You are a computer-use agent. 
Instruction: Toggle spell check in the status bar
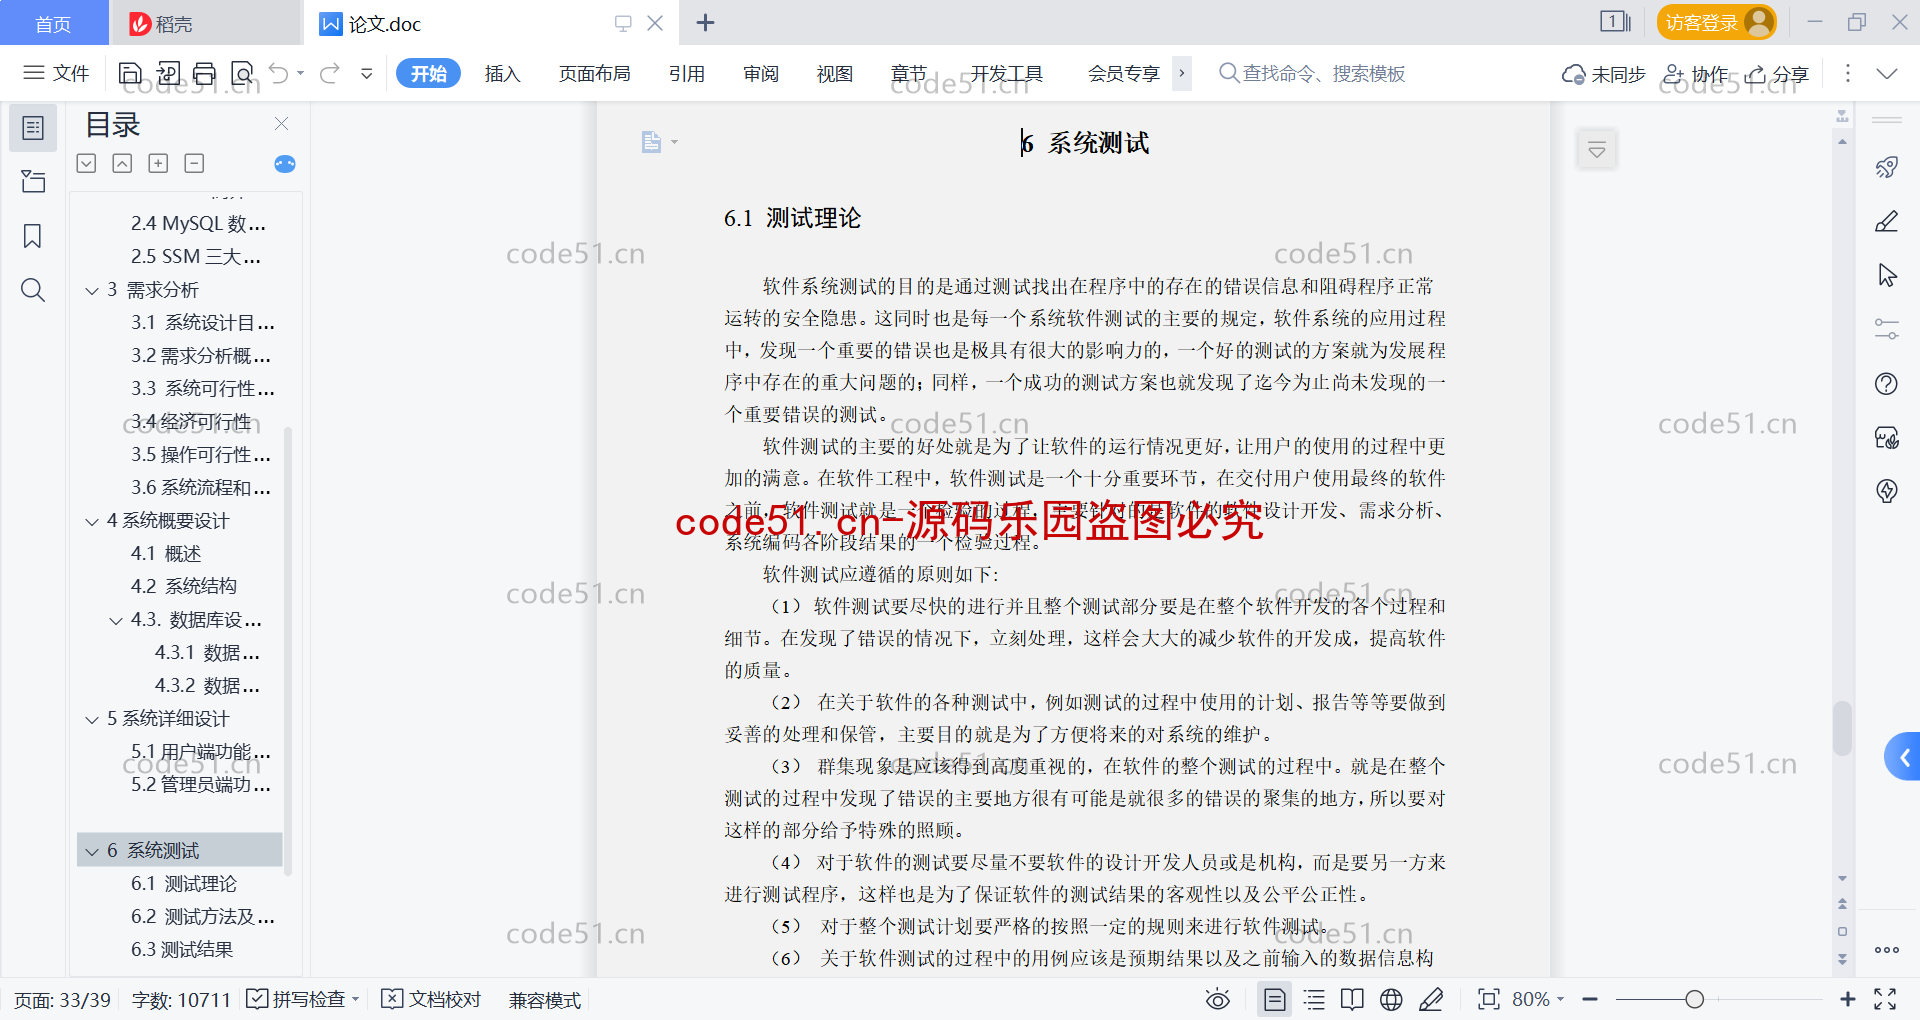pyautogui.click(x=302, y=999)
